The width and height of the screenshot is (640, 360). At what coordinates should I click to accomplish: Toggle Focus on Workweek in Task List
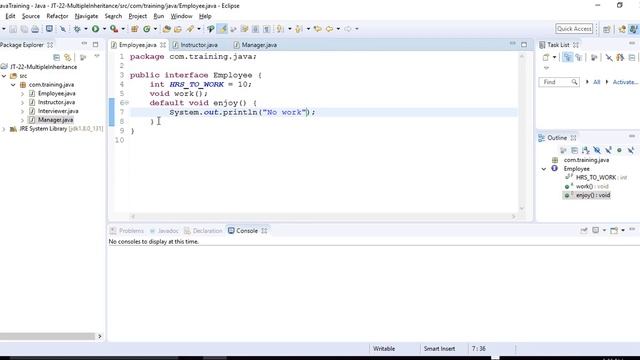[x=594, y=58]
